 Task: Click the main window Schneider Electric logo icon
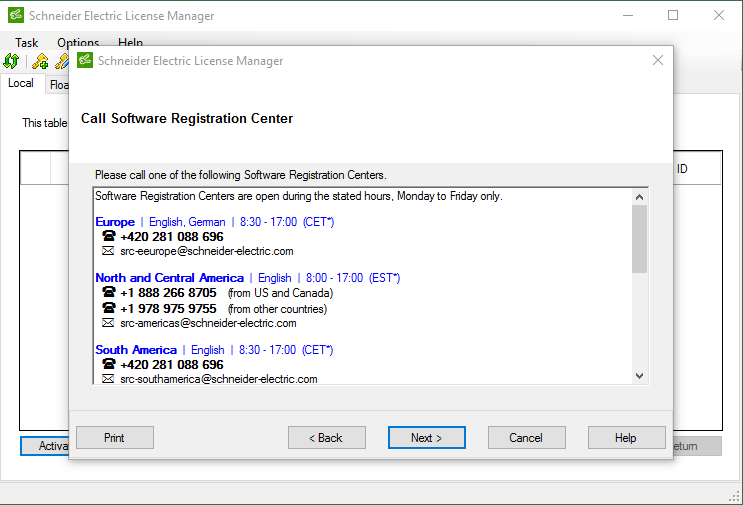pos(16,15)
